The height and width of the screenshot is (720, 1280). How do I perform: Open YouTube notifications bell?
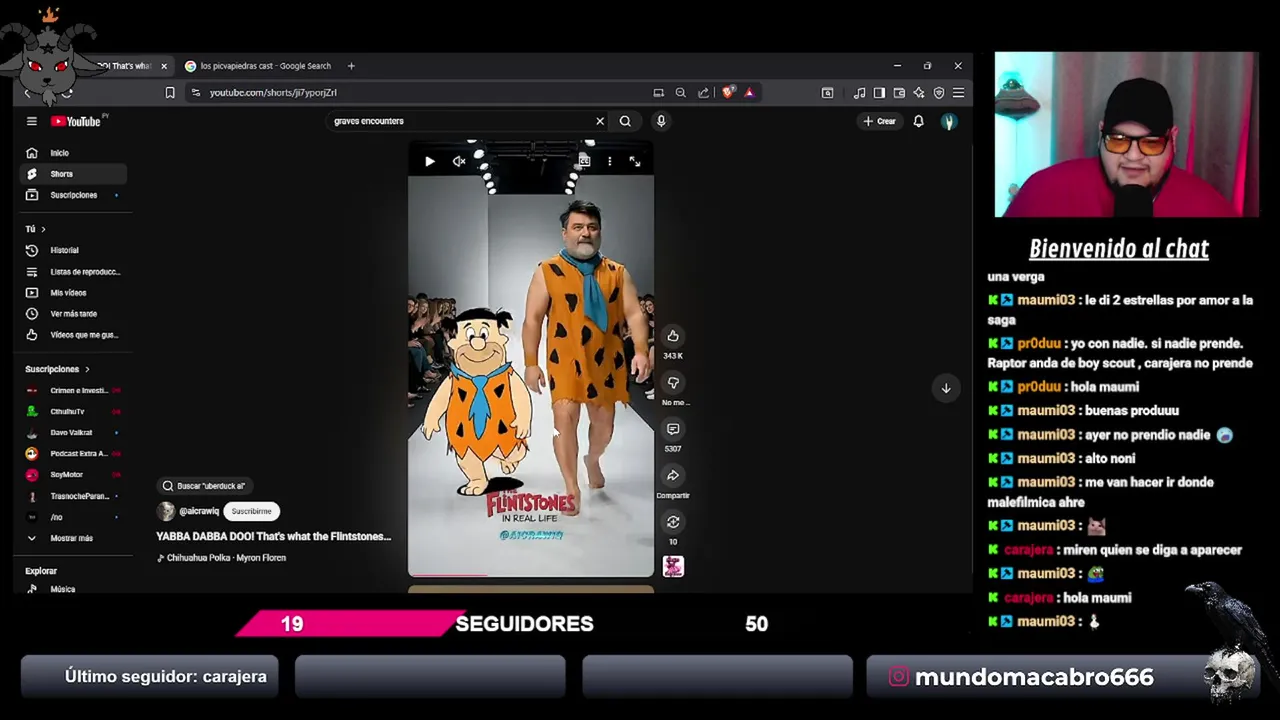pyautogui.click(x=918, y=121)
